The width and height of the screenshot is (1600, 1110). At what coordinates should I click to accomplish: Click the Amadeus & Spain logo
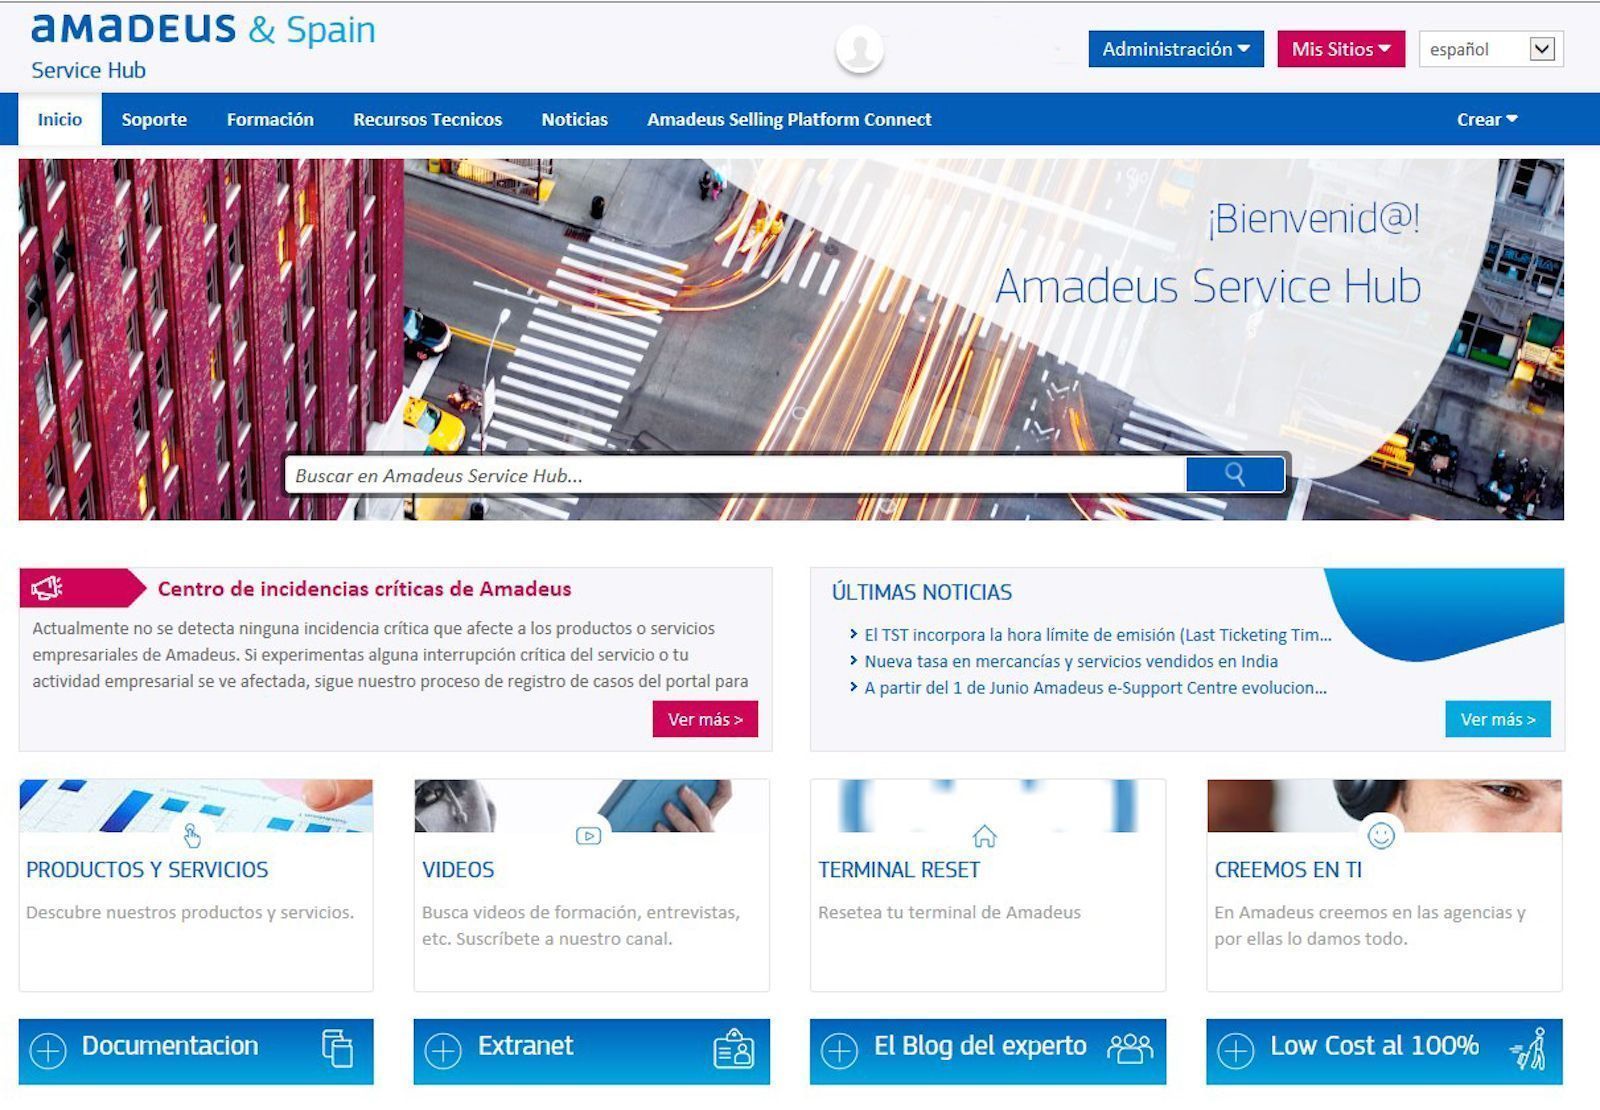point(204,29)
